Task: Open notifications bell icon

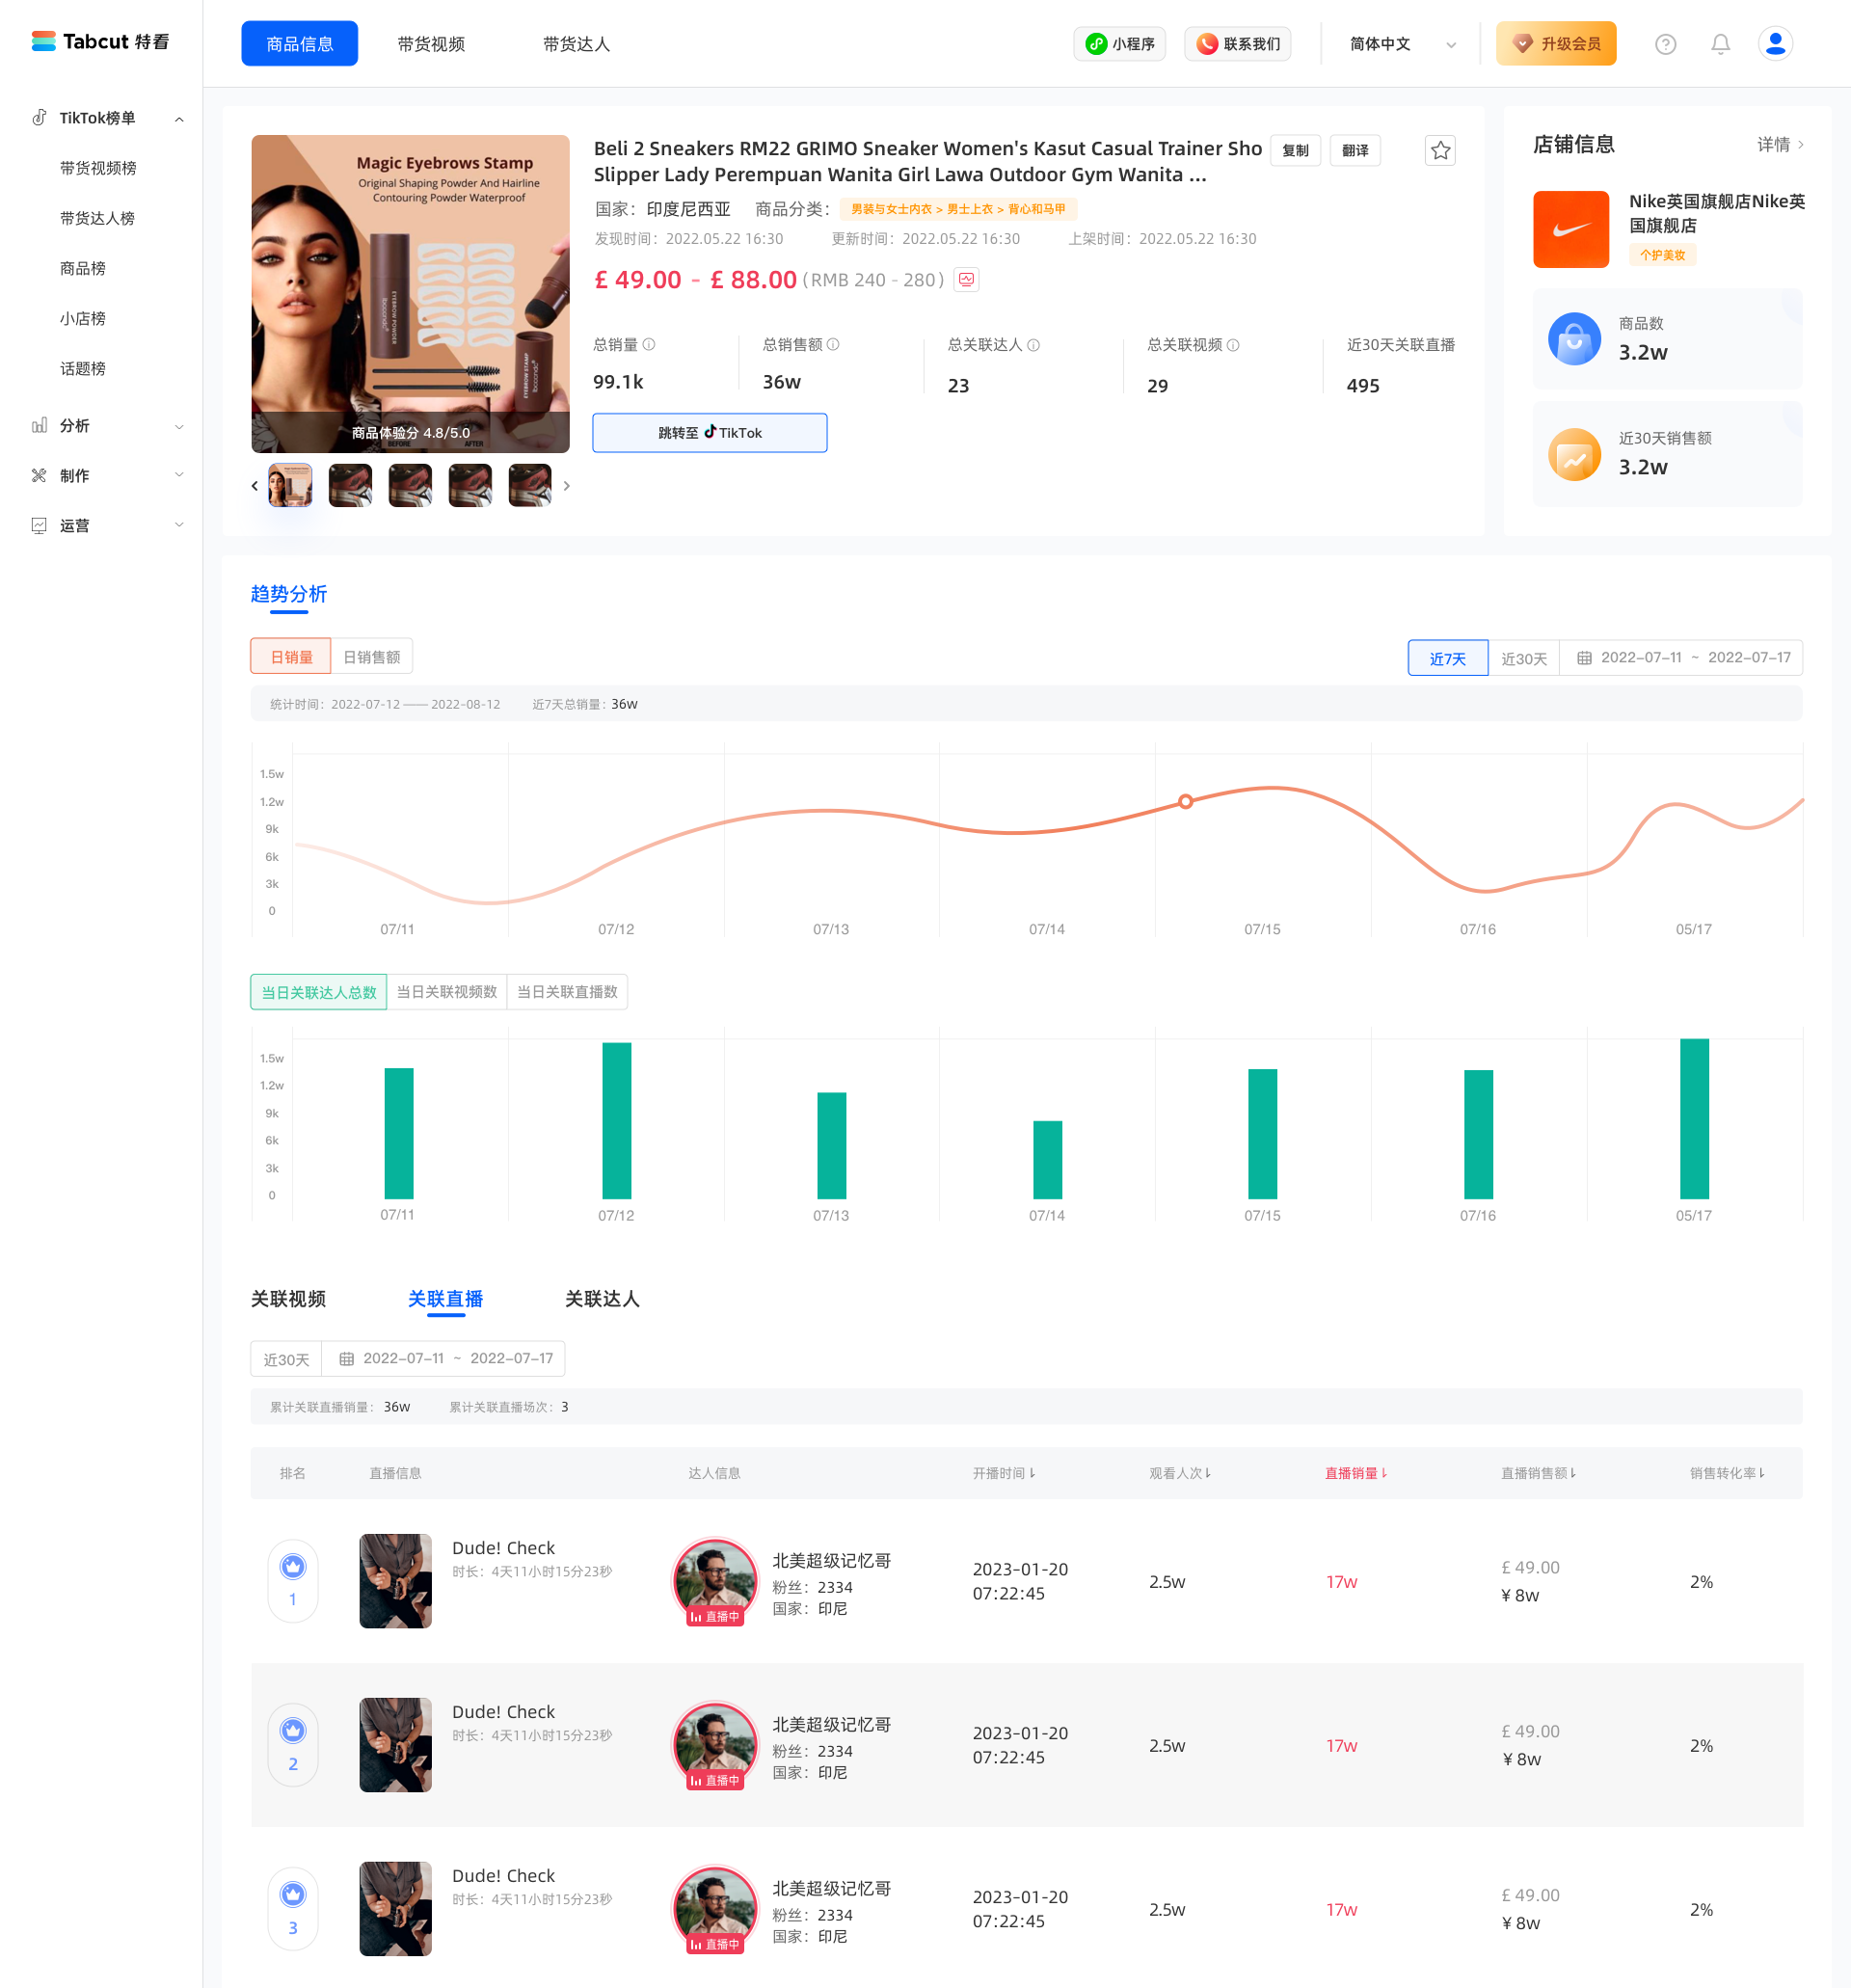Action: (1720, 44)
